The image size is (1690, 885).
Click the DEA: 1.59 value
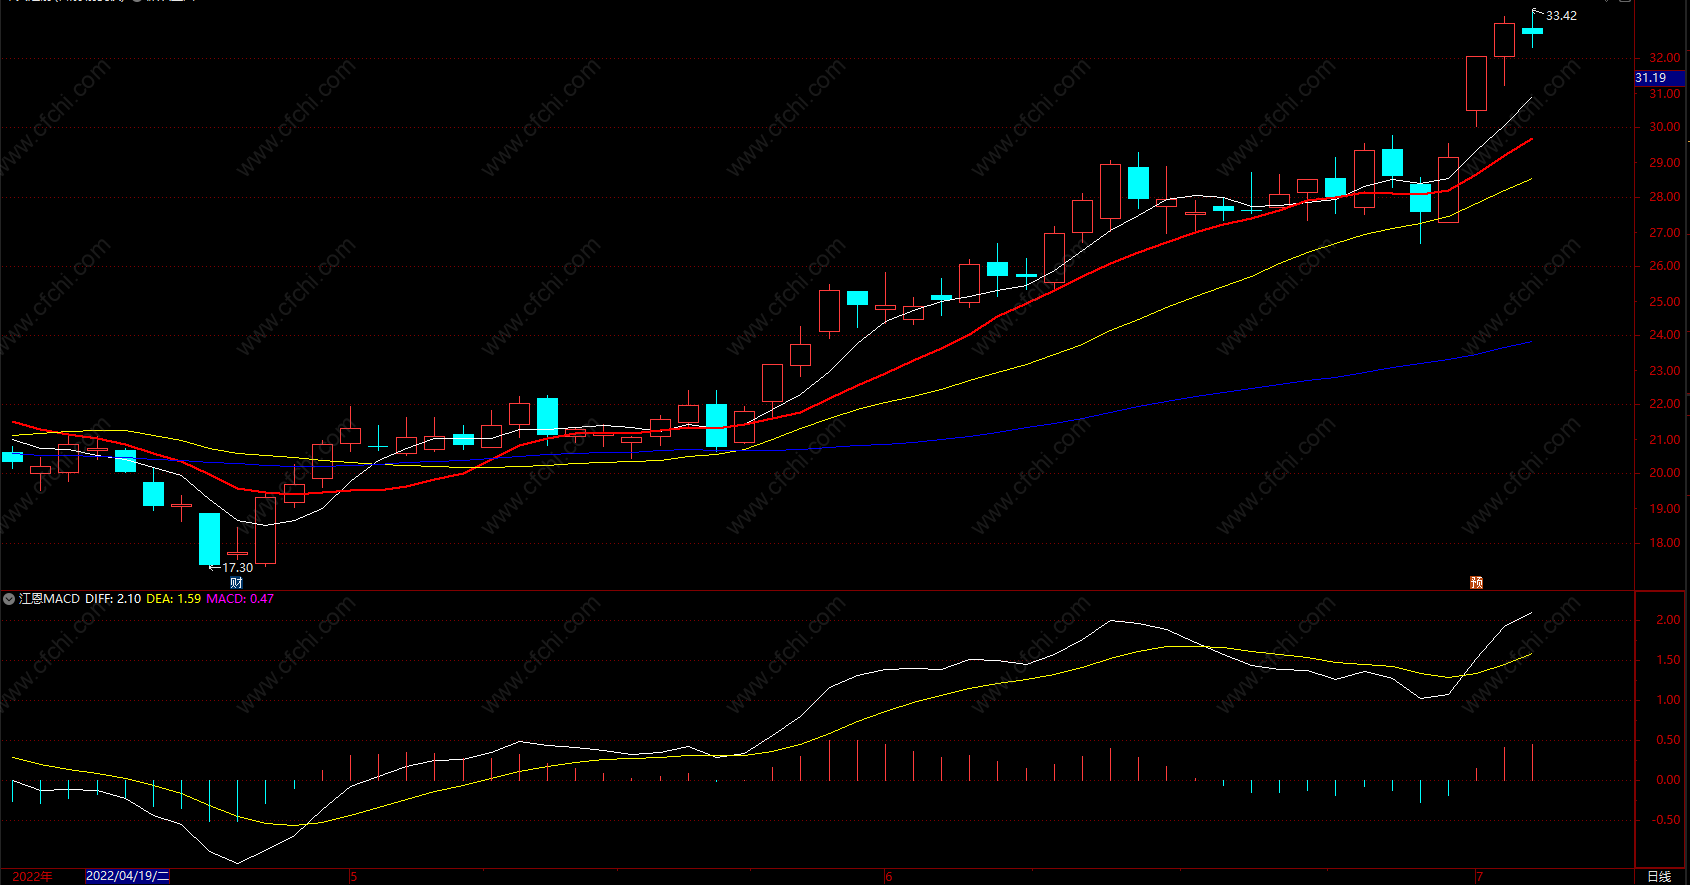(174, 599)
